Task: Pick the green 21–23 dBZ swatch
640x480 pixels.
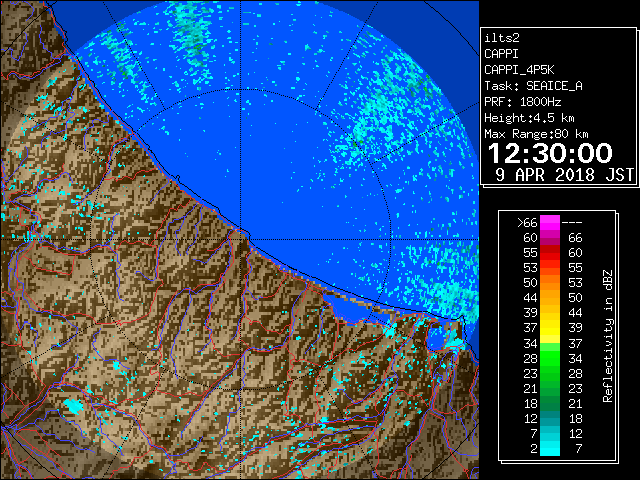Action: (x=550, y=389)
